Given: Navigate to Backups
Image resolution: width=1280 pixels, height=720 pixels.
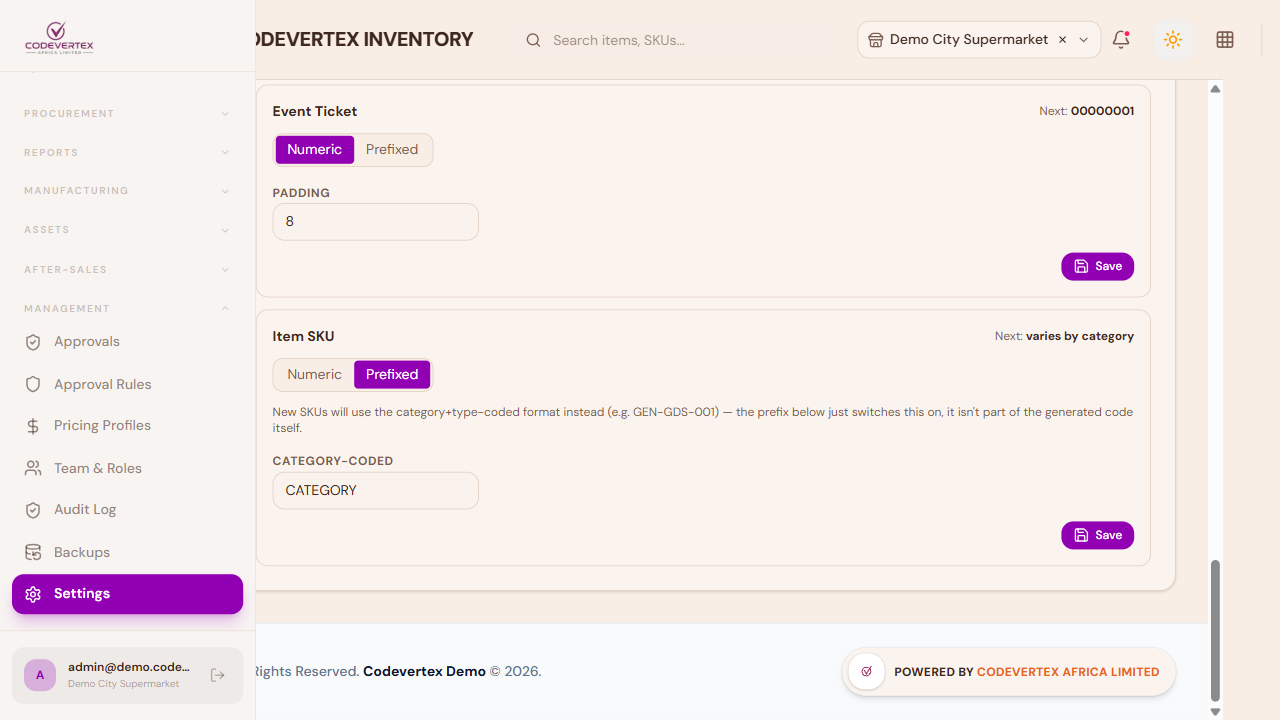Looking at the screenshot, I should [127, 552].
